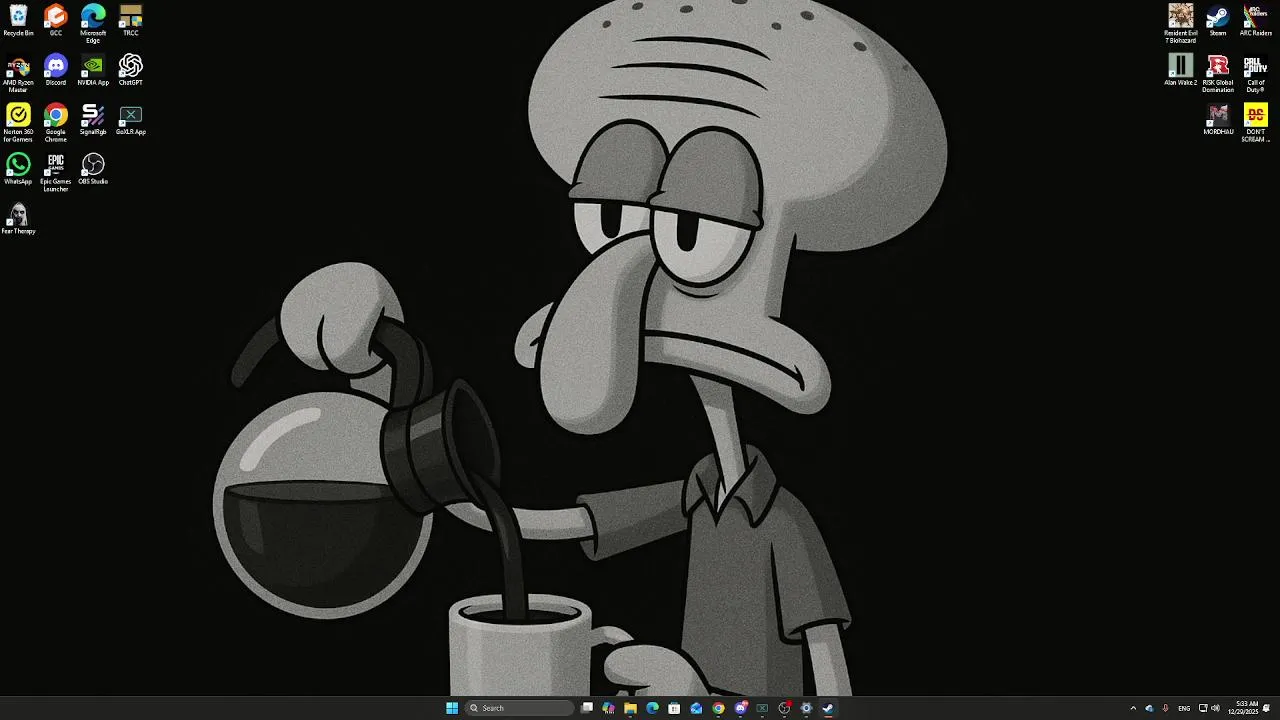Click the taskbar Search box
The image size is (1280, 720).
[520, 708]
